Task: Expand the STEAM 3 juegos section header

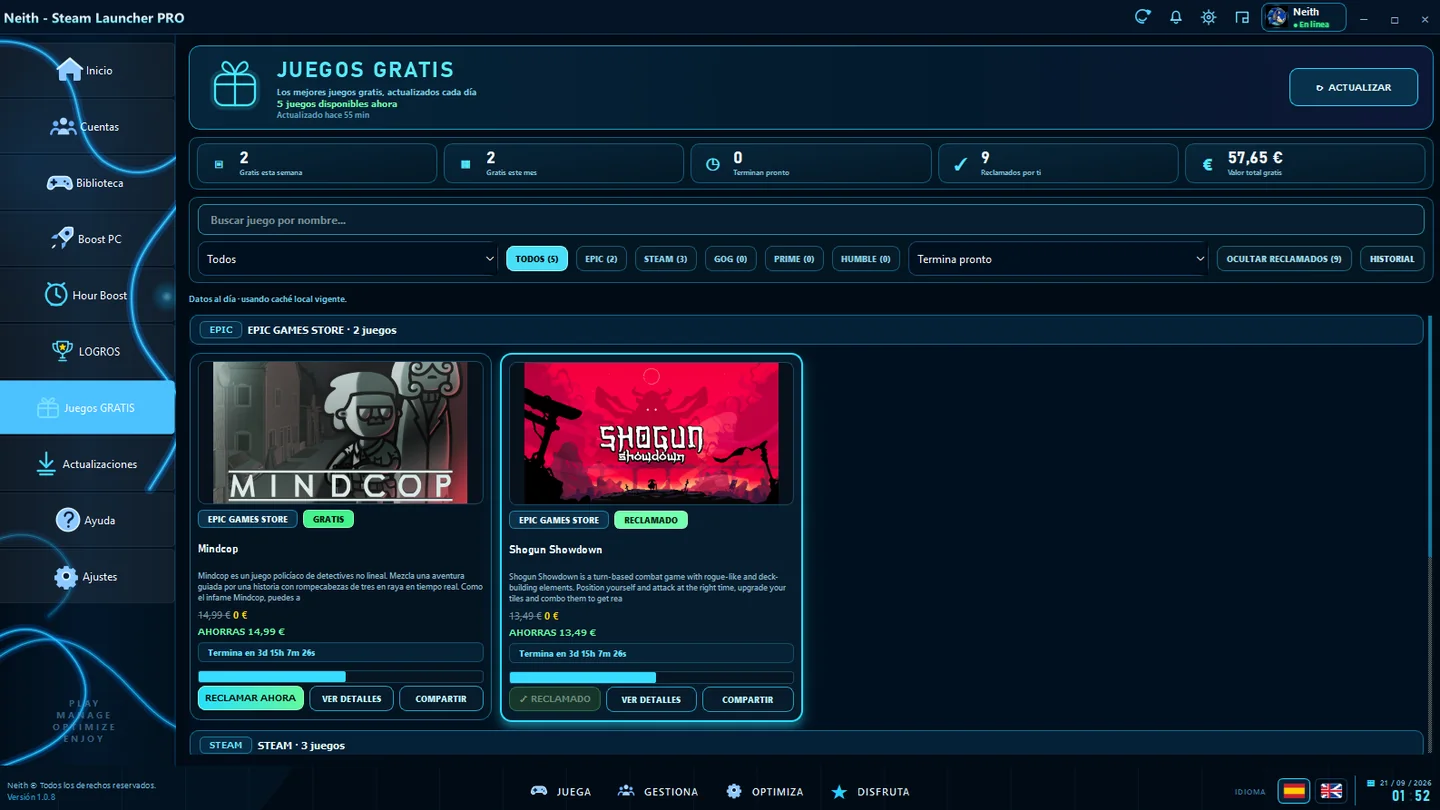Action: (806, 745)
